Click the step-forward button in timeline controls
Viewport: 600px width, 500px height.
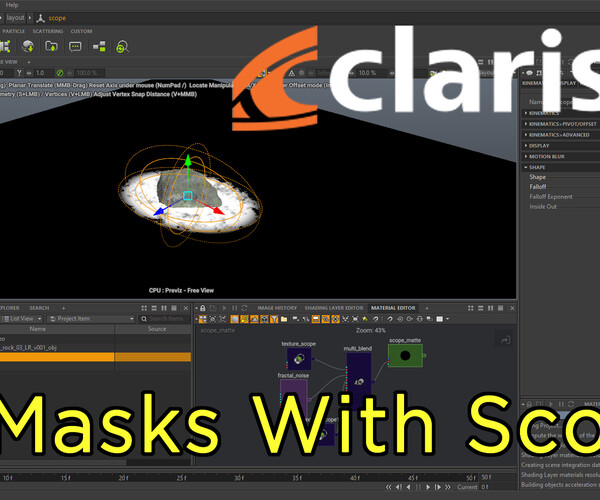438,487
